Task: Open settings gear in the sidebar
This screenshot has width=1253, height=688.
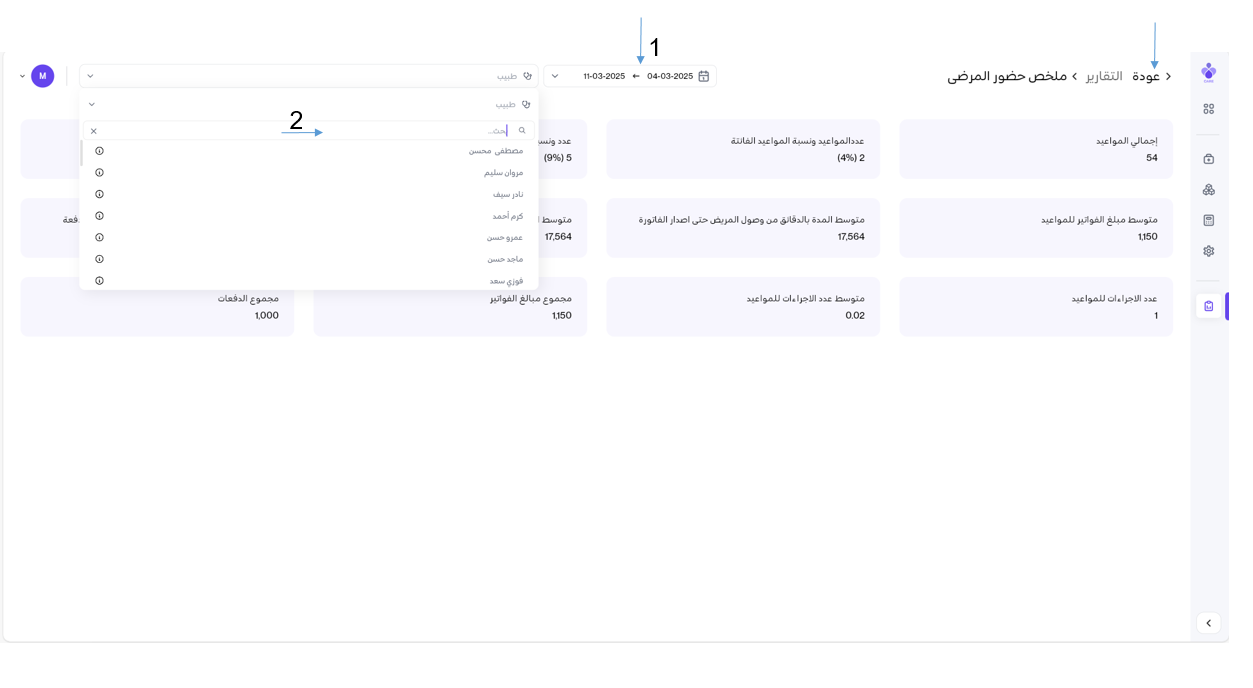Action: 1208,251
